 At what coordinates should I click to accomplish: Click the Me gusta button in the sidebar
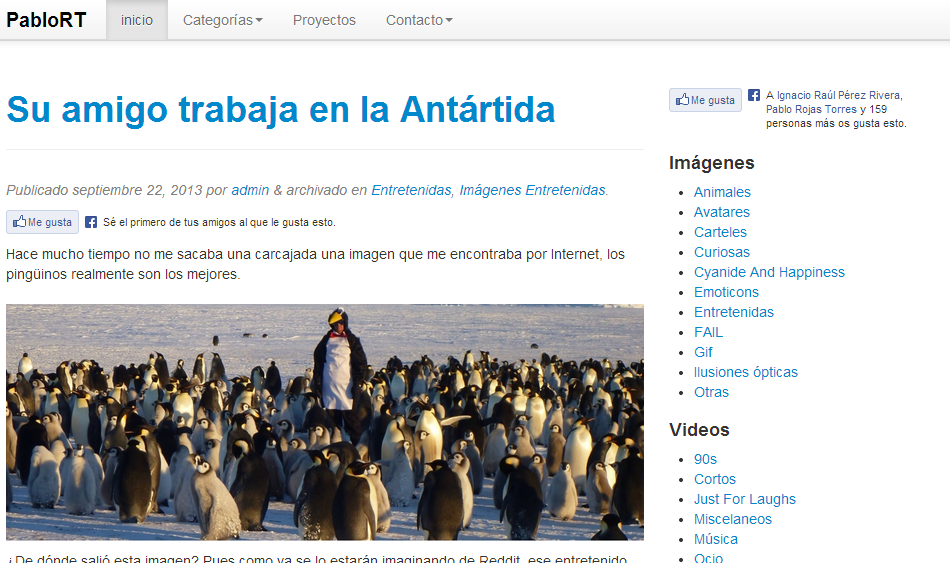pos(704,100)
